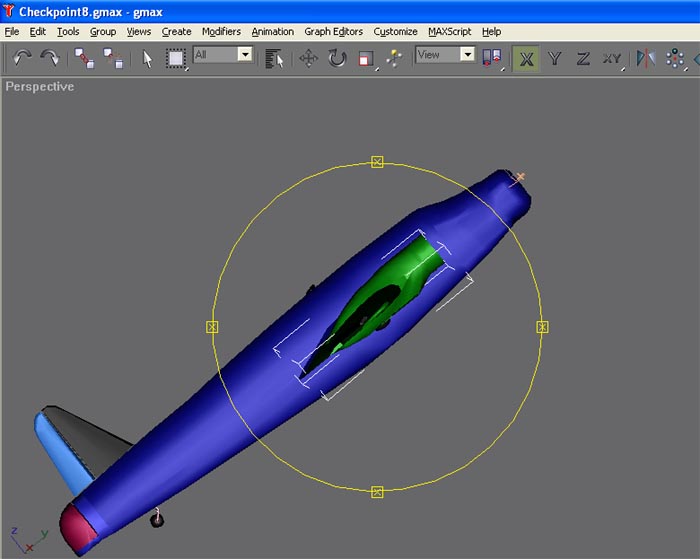Viewport: 700px width, 559px height.
Task: Click the Mirror Selected Objects icon
Action: point(646,58)
